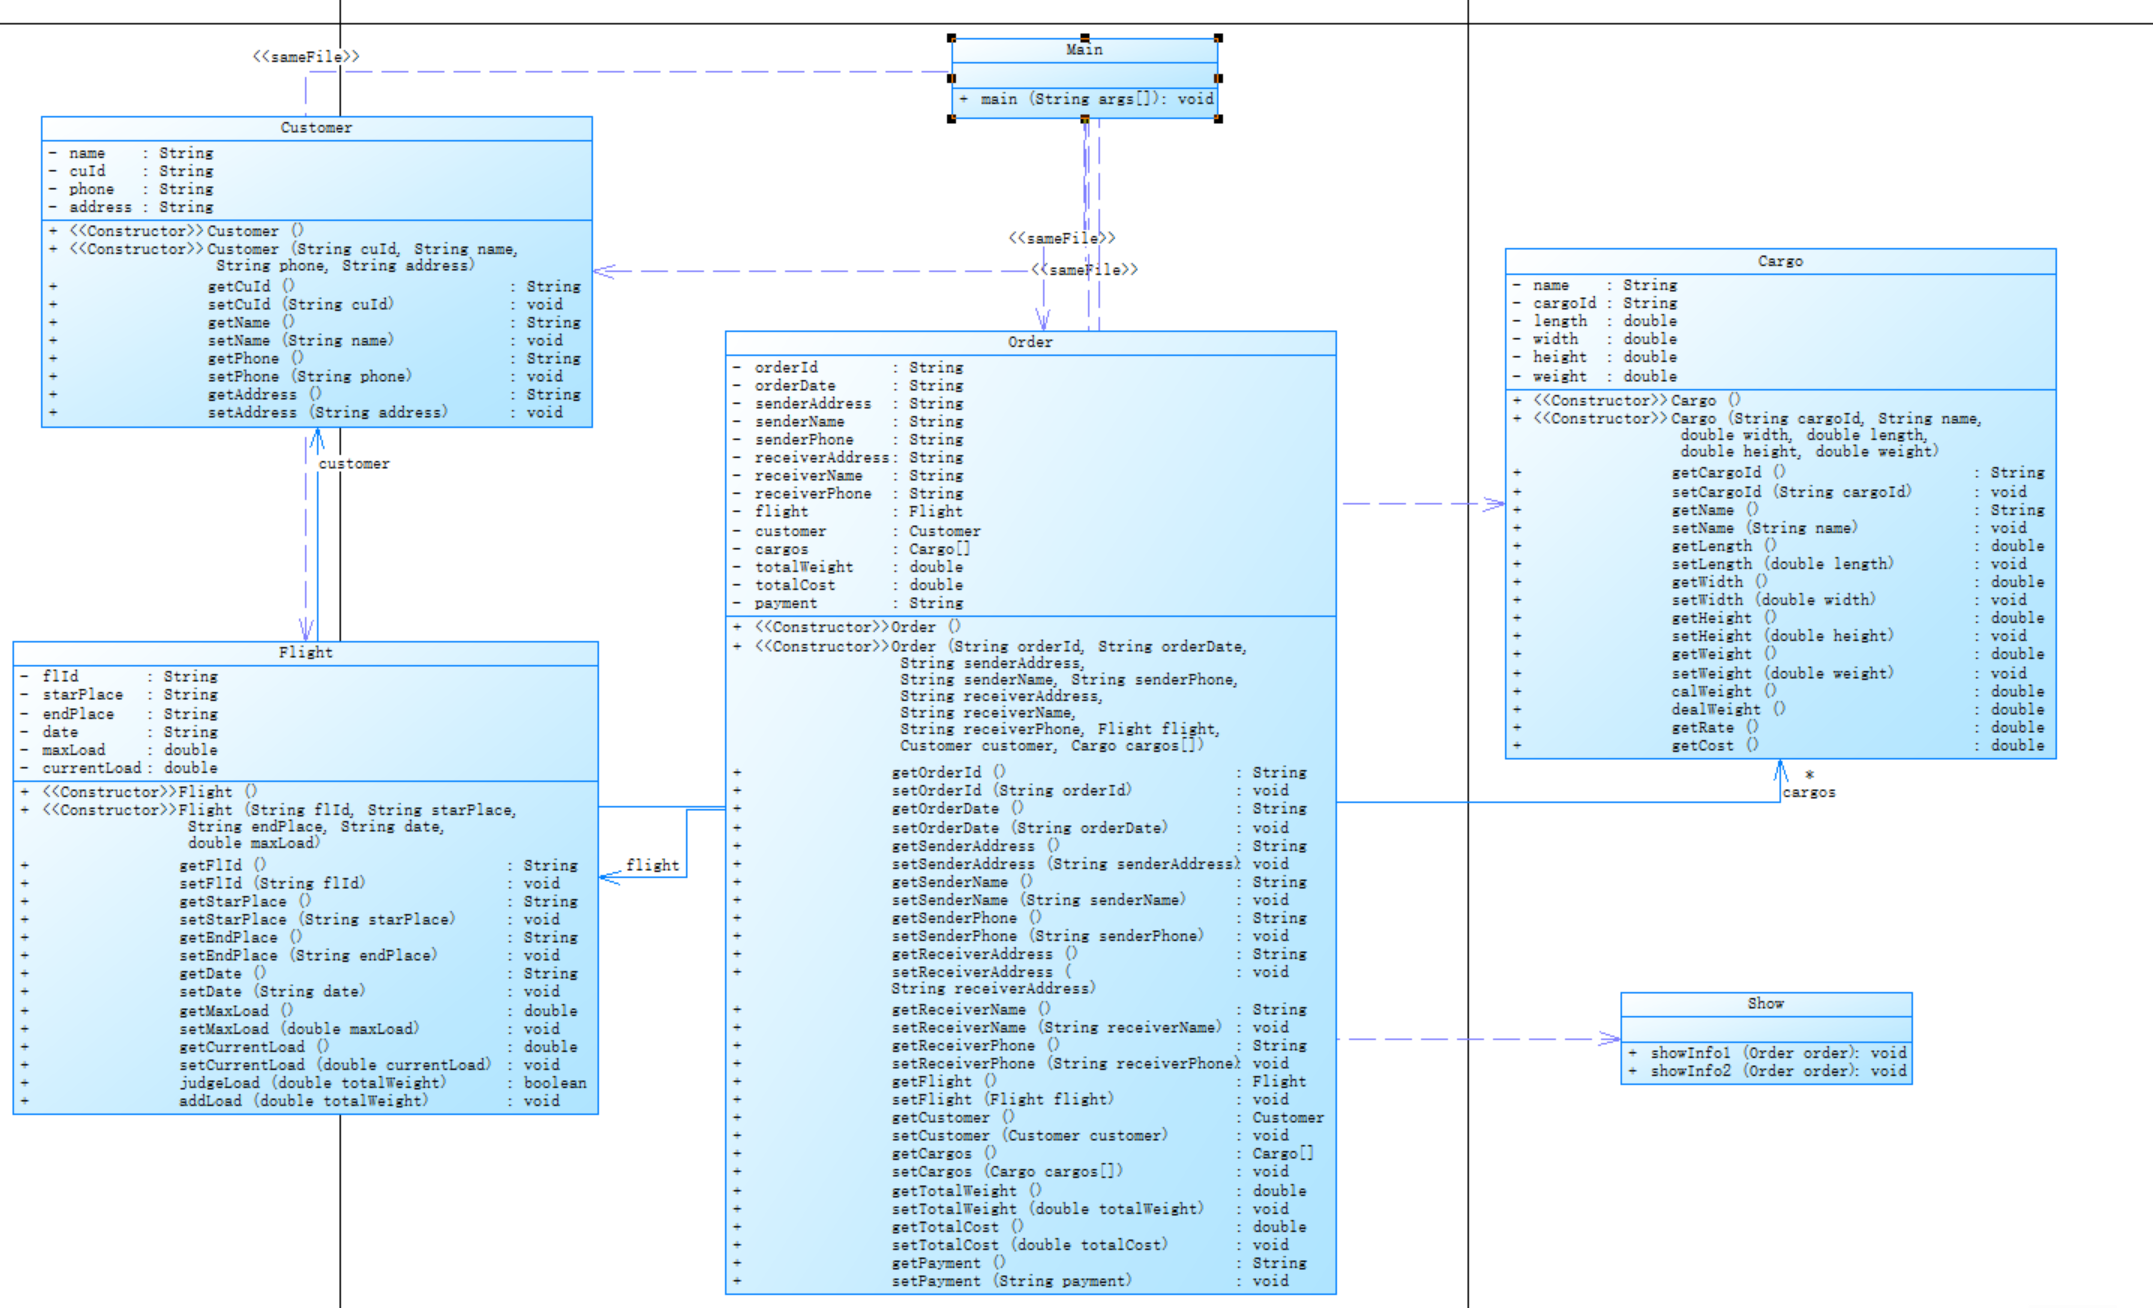
Task: Select the Main class title header
Action: coord(1084,50)
